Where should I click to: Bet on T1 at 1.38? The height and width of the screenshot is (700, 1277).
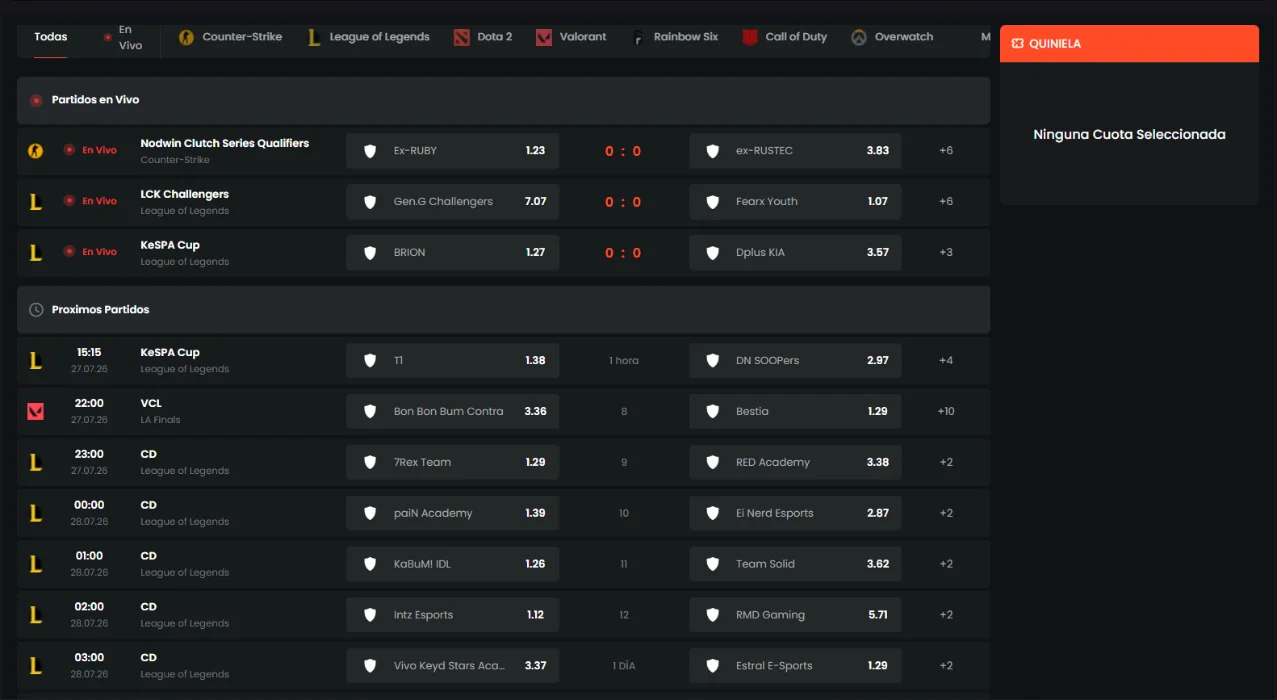click(452, 361)
